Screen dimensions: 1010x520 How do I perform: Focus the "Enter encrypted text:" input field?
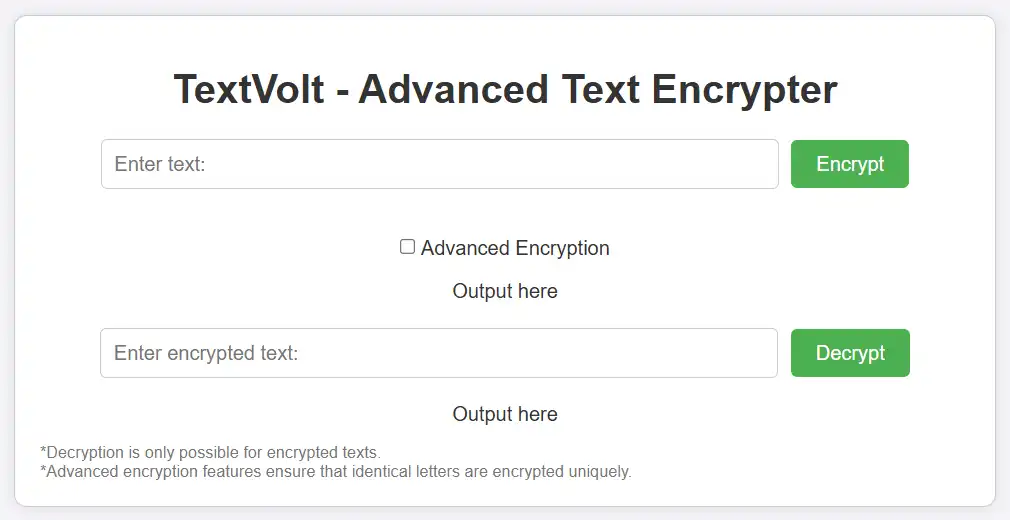pyautogui.click(x=438, y=353)
